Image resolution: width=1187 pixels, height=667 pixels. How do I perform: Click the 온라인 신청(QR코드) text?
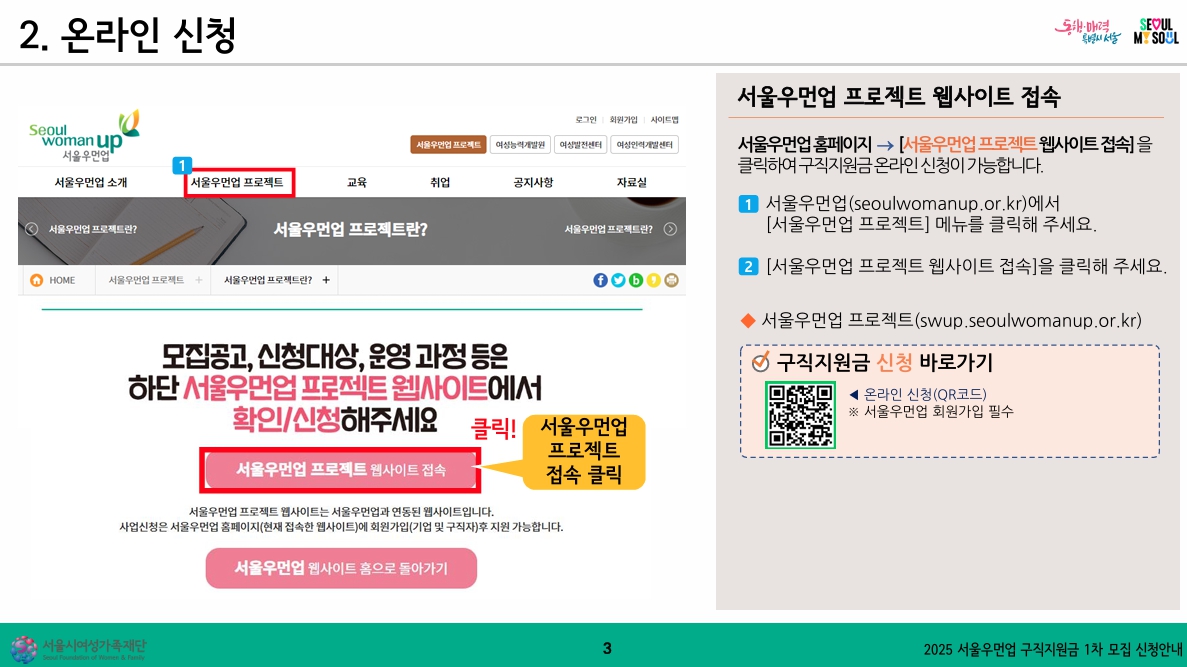(925, 394)
